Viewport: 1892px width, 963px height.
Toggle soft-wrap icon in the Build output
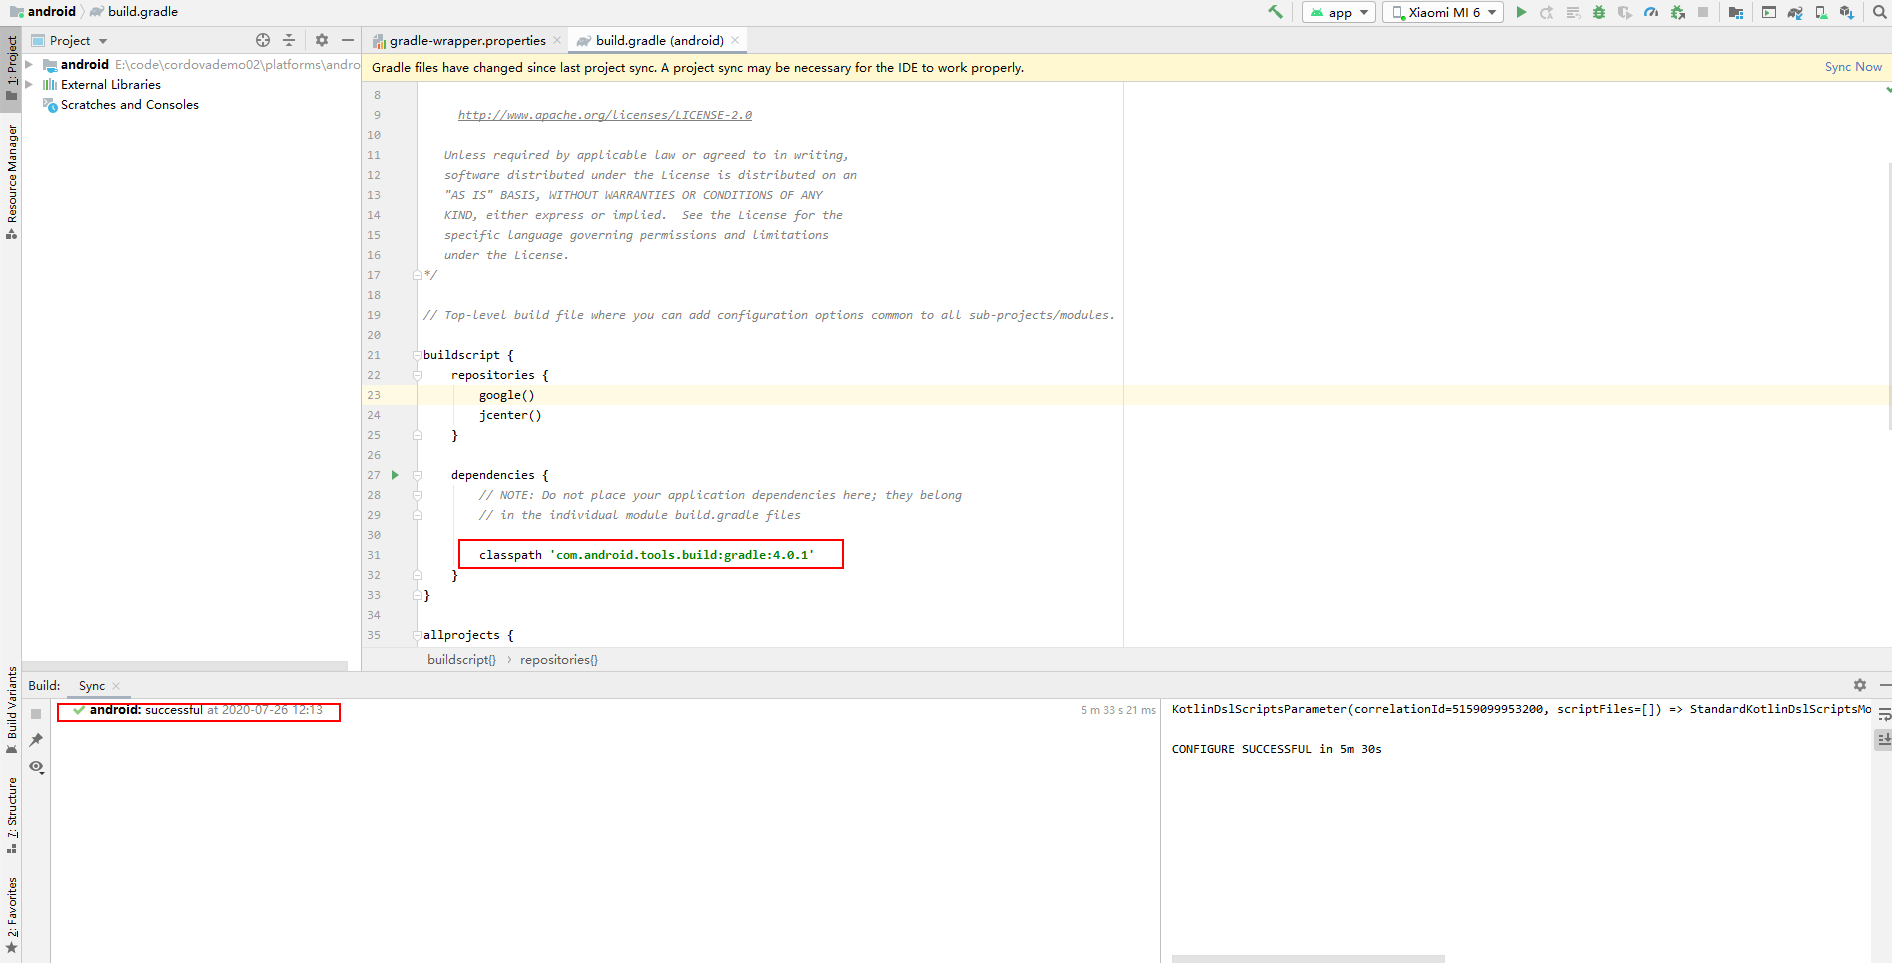tap(1883, 714)
